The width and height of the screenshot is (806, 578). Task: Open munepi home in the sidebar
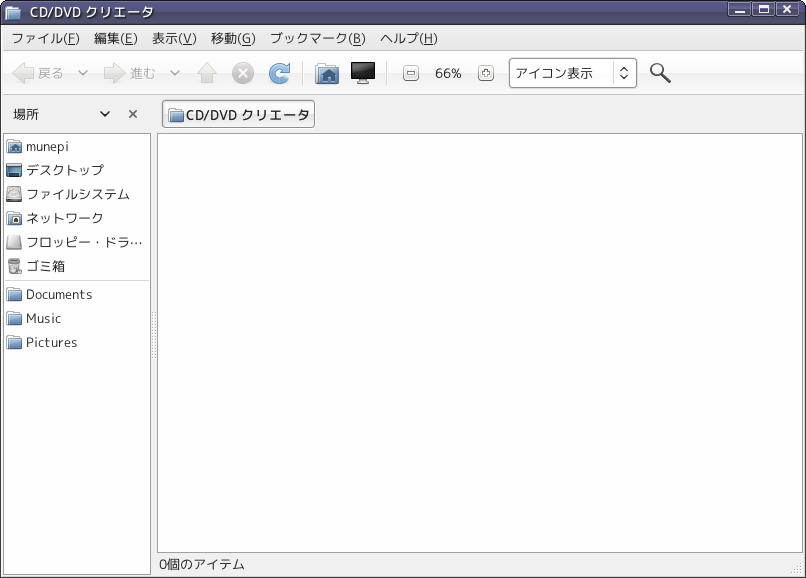pos(77,147)
